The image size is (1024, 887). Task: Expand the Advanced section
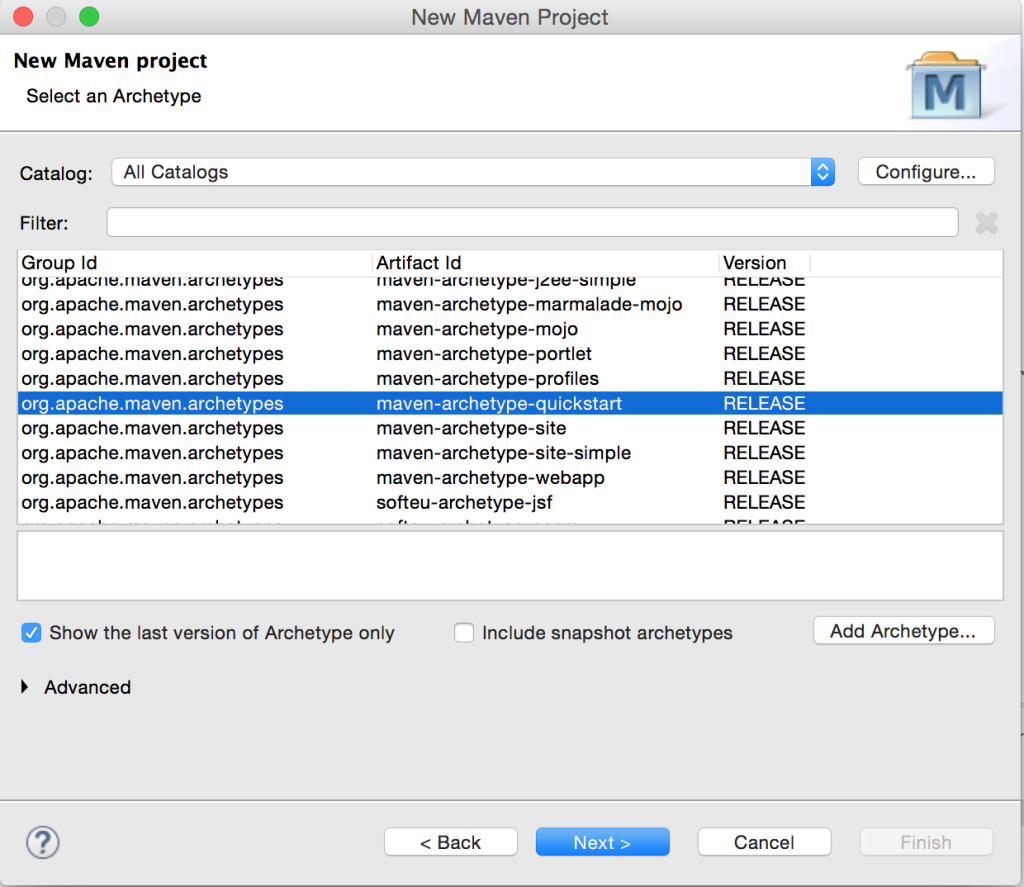click(26, 687)
